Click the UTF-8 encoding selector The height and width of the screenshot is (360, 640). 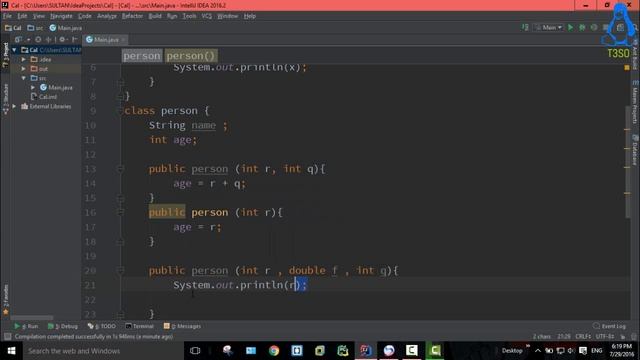pyautogui.click(x=605, y=337)
